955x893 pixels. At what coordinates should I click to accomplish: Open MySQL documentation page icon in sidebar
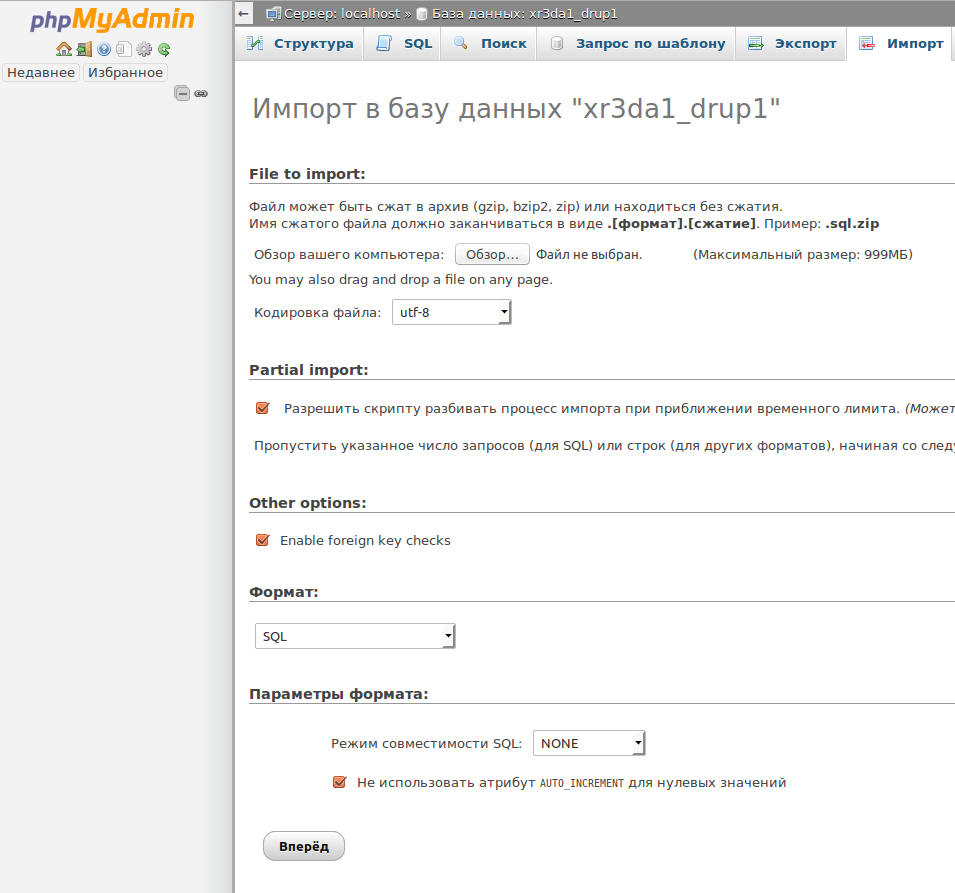tap(123, 49)
